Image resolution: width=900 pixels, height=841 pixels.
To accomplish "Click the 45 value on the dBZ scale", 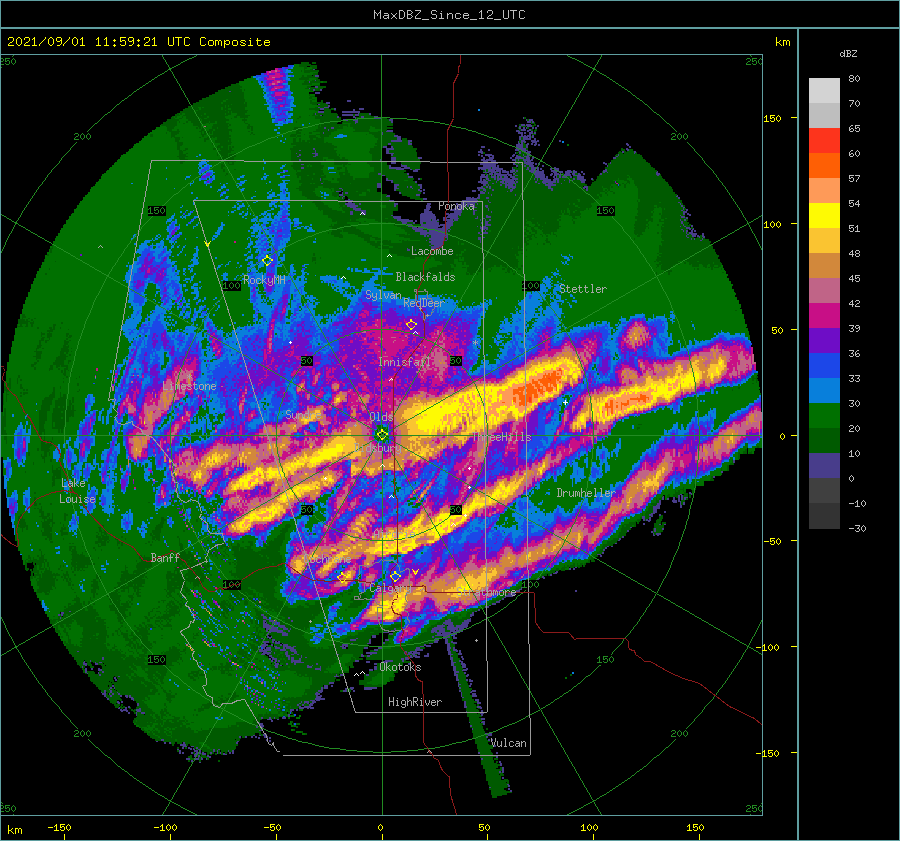I will point(854,278).
